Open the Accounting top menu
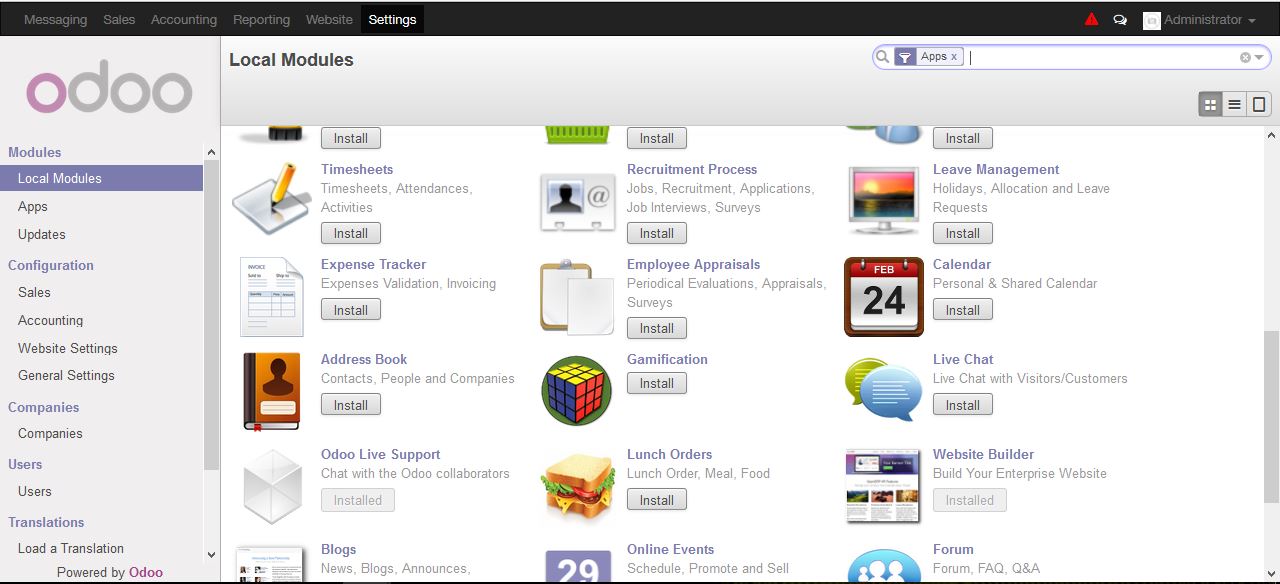The image size is (1280, 584). click(x=184, y=19)
